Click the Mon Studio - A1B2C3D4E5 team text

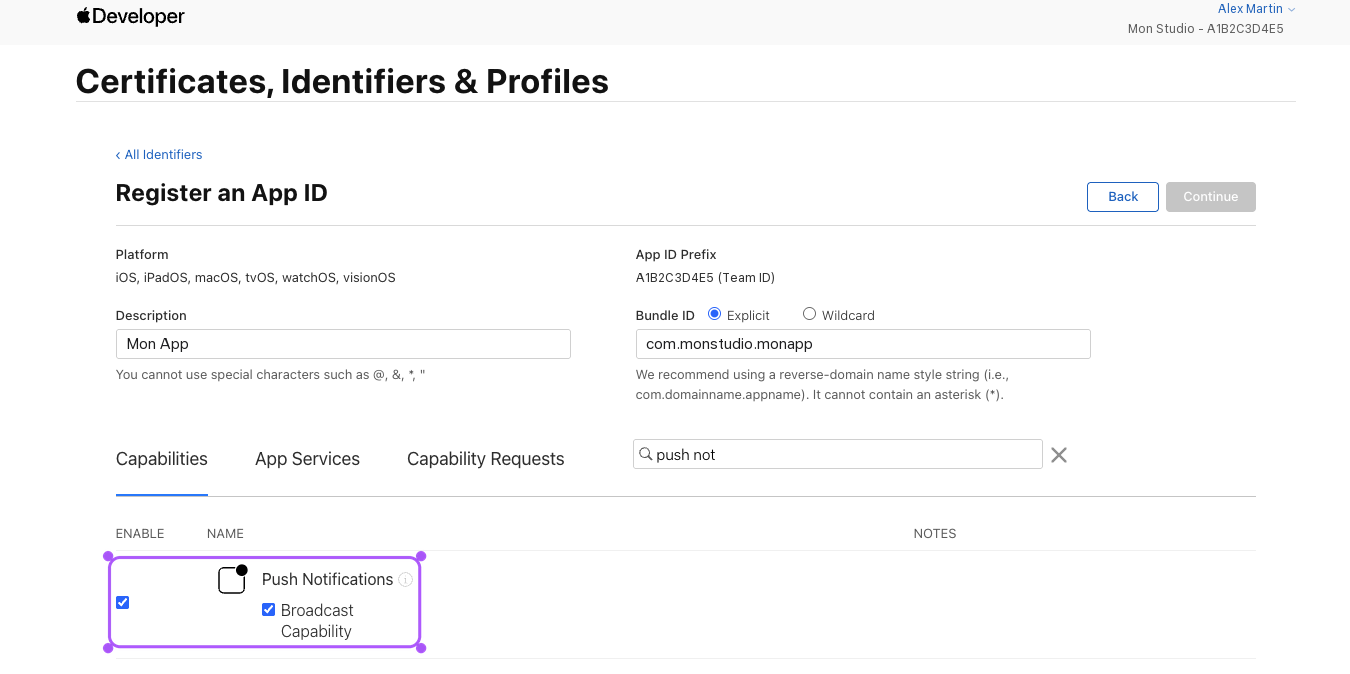pos(1205,29)
